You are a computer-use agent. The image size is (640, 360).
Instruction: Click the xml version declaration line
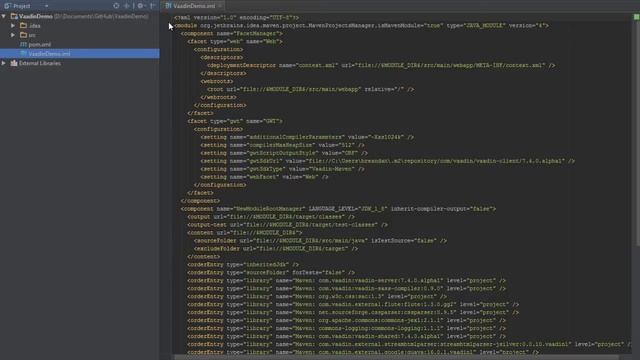tap(236, 18)
